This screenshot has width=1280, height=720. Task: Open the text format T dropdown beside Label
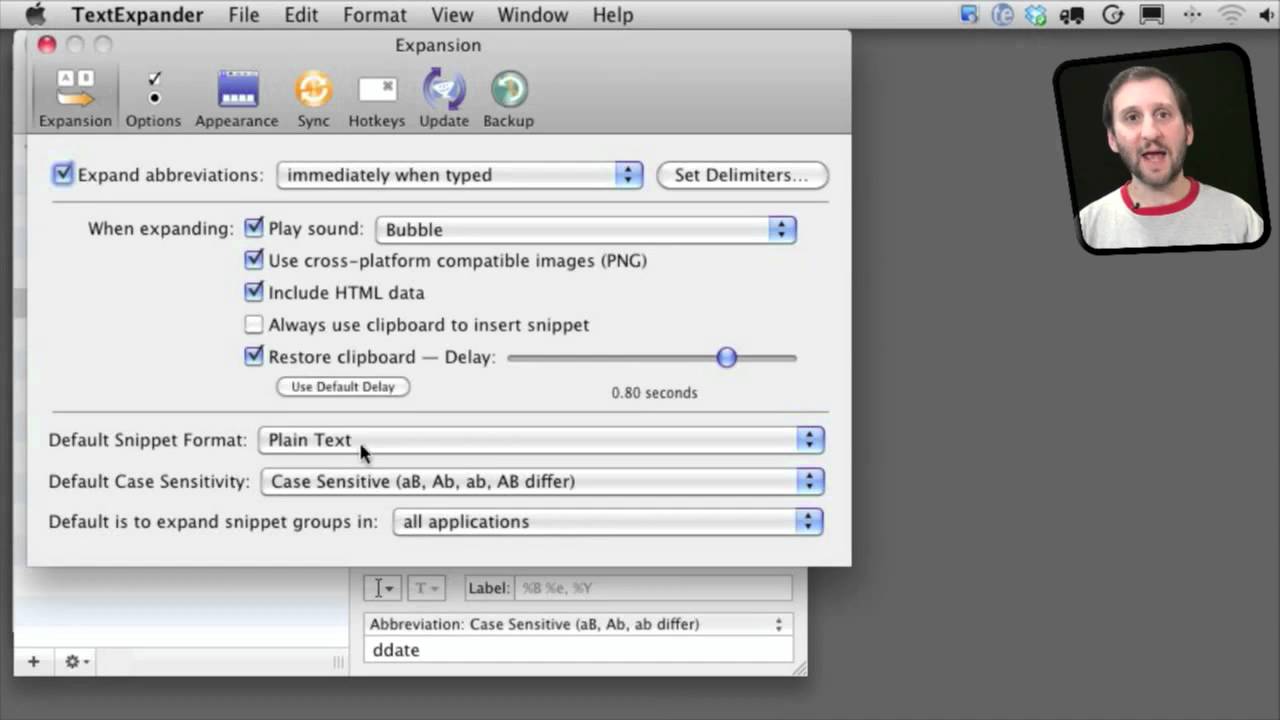(x=426, y=588)
